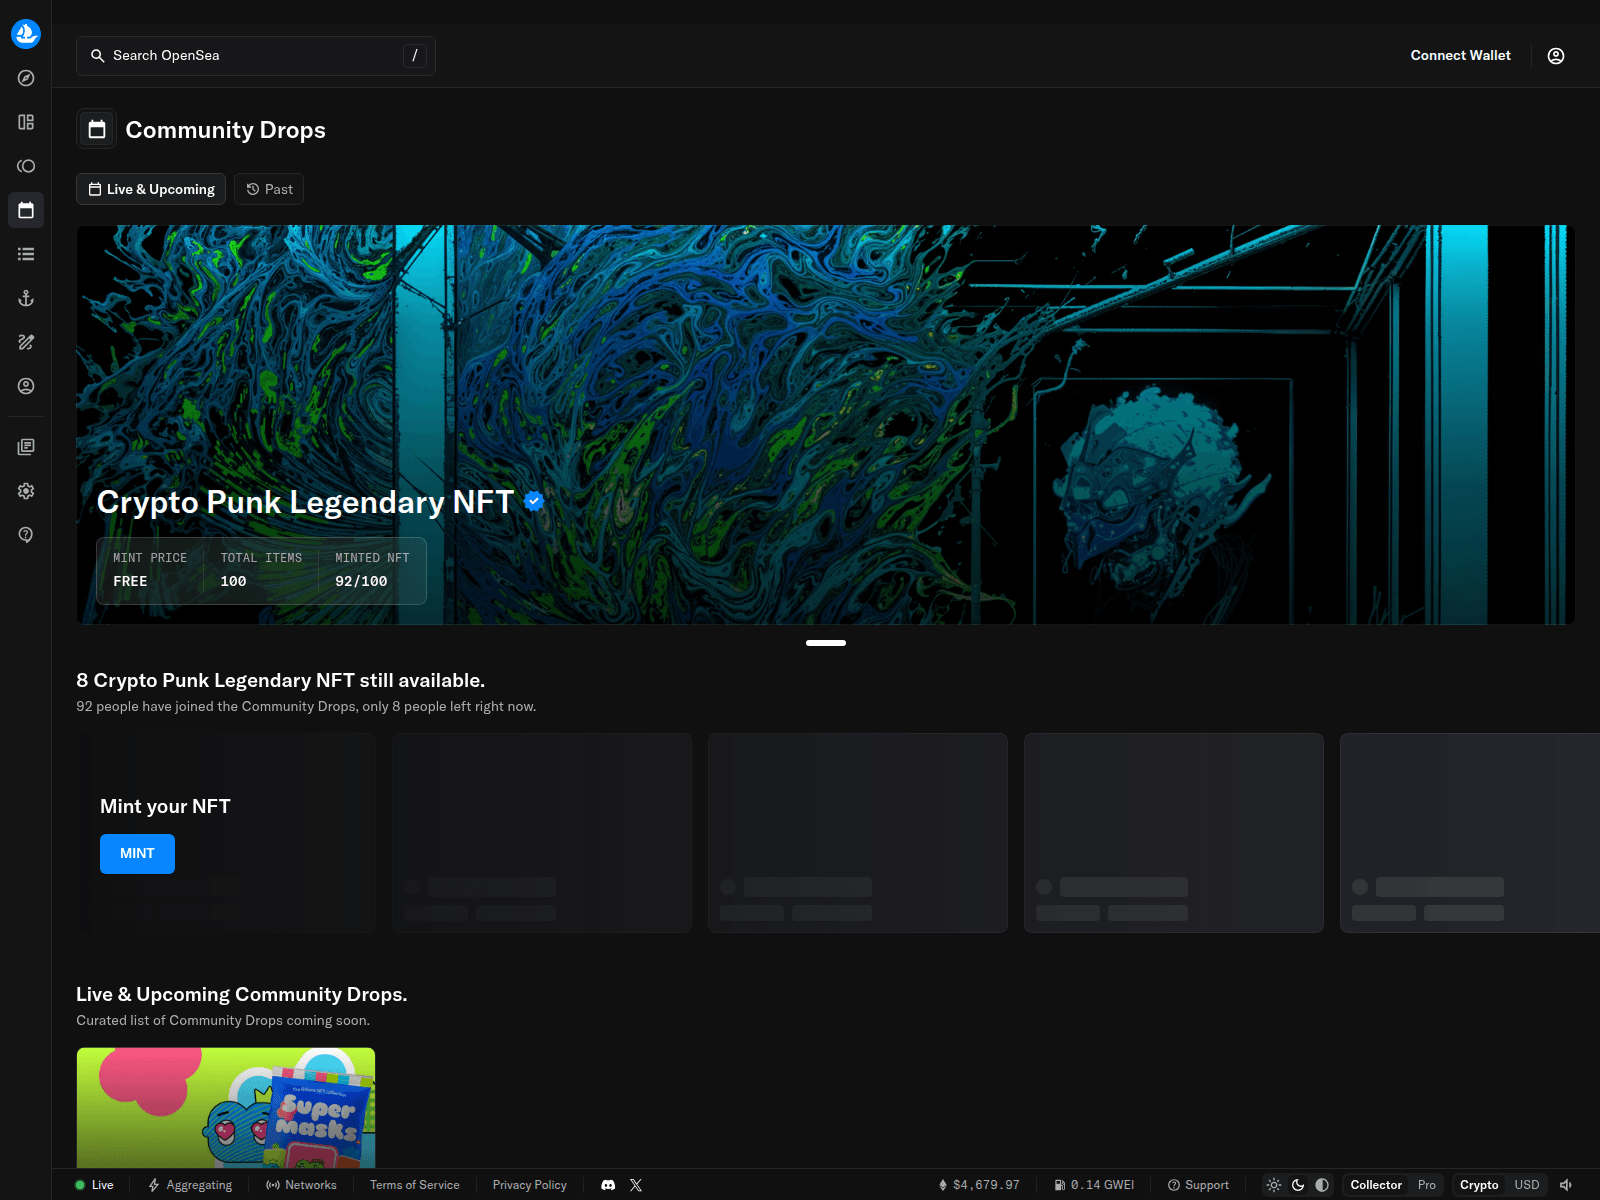Viewport: 1600px width, 1200px height.
Task: Open the Discover compass icon in sidebar
Action: (x=26, y=78)
